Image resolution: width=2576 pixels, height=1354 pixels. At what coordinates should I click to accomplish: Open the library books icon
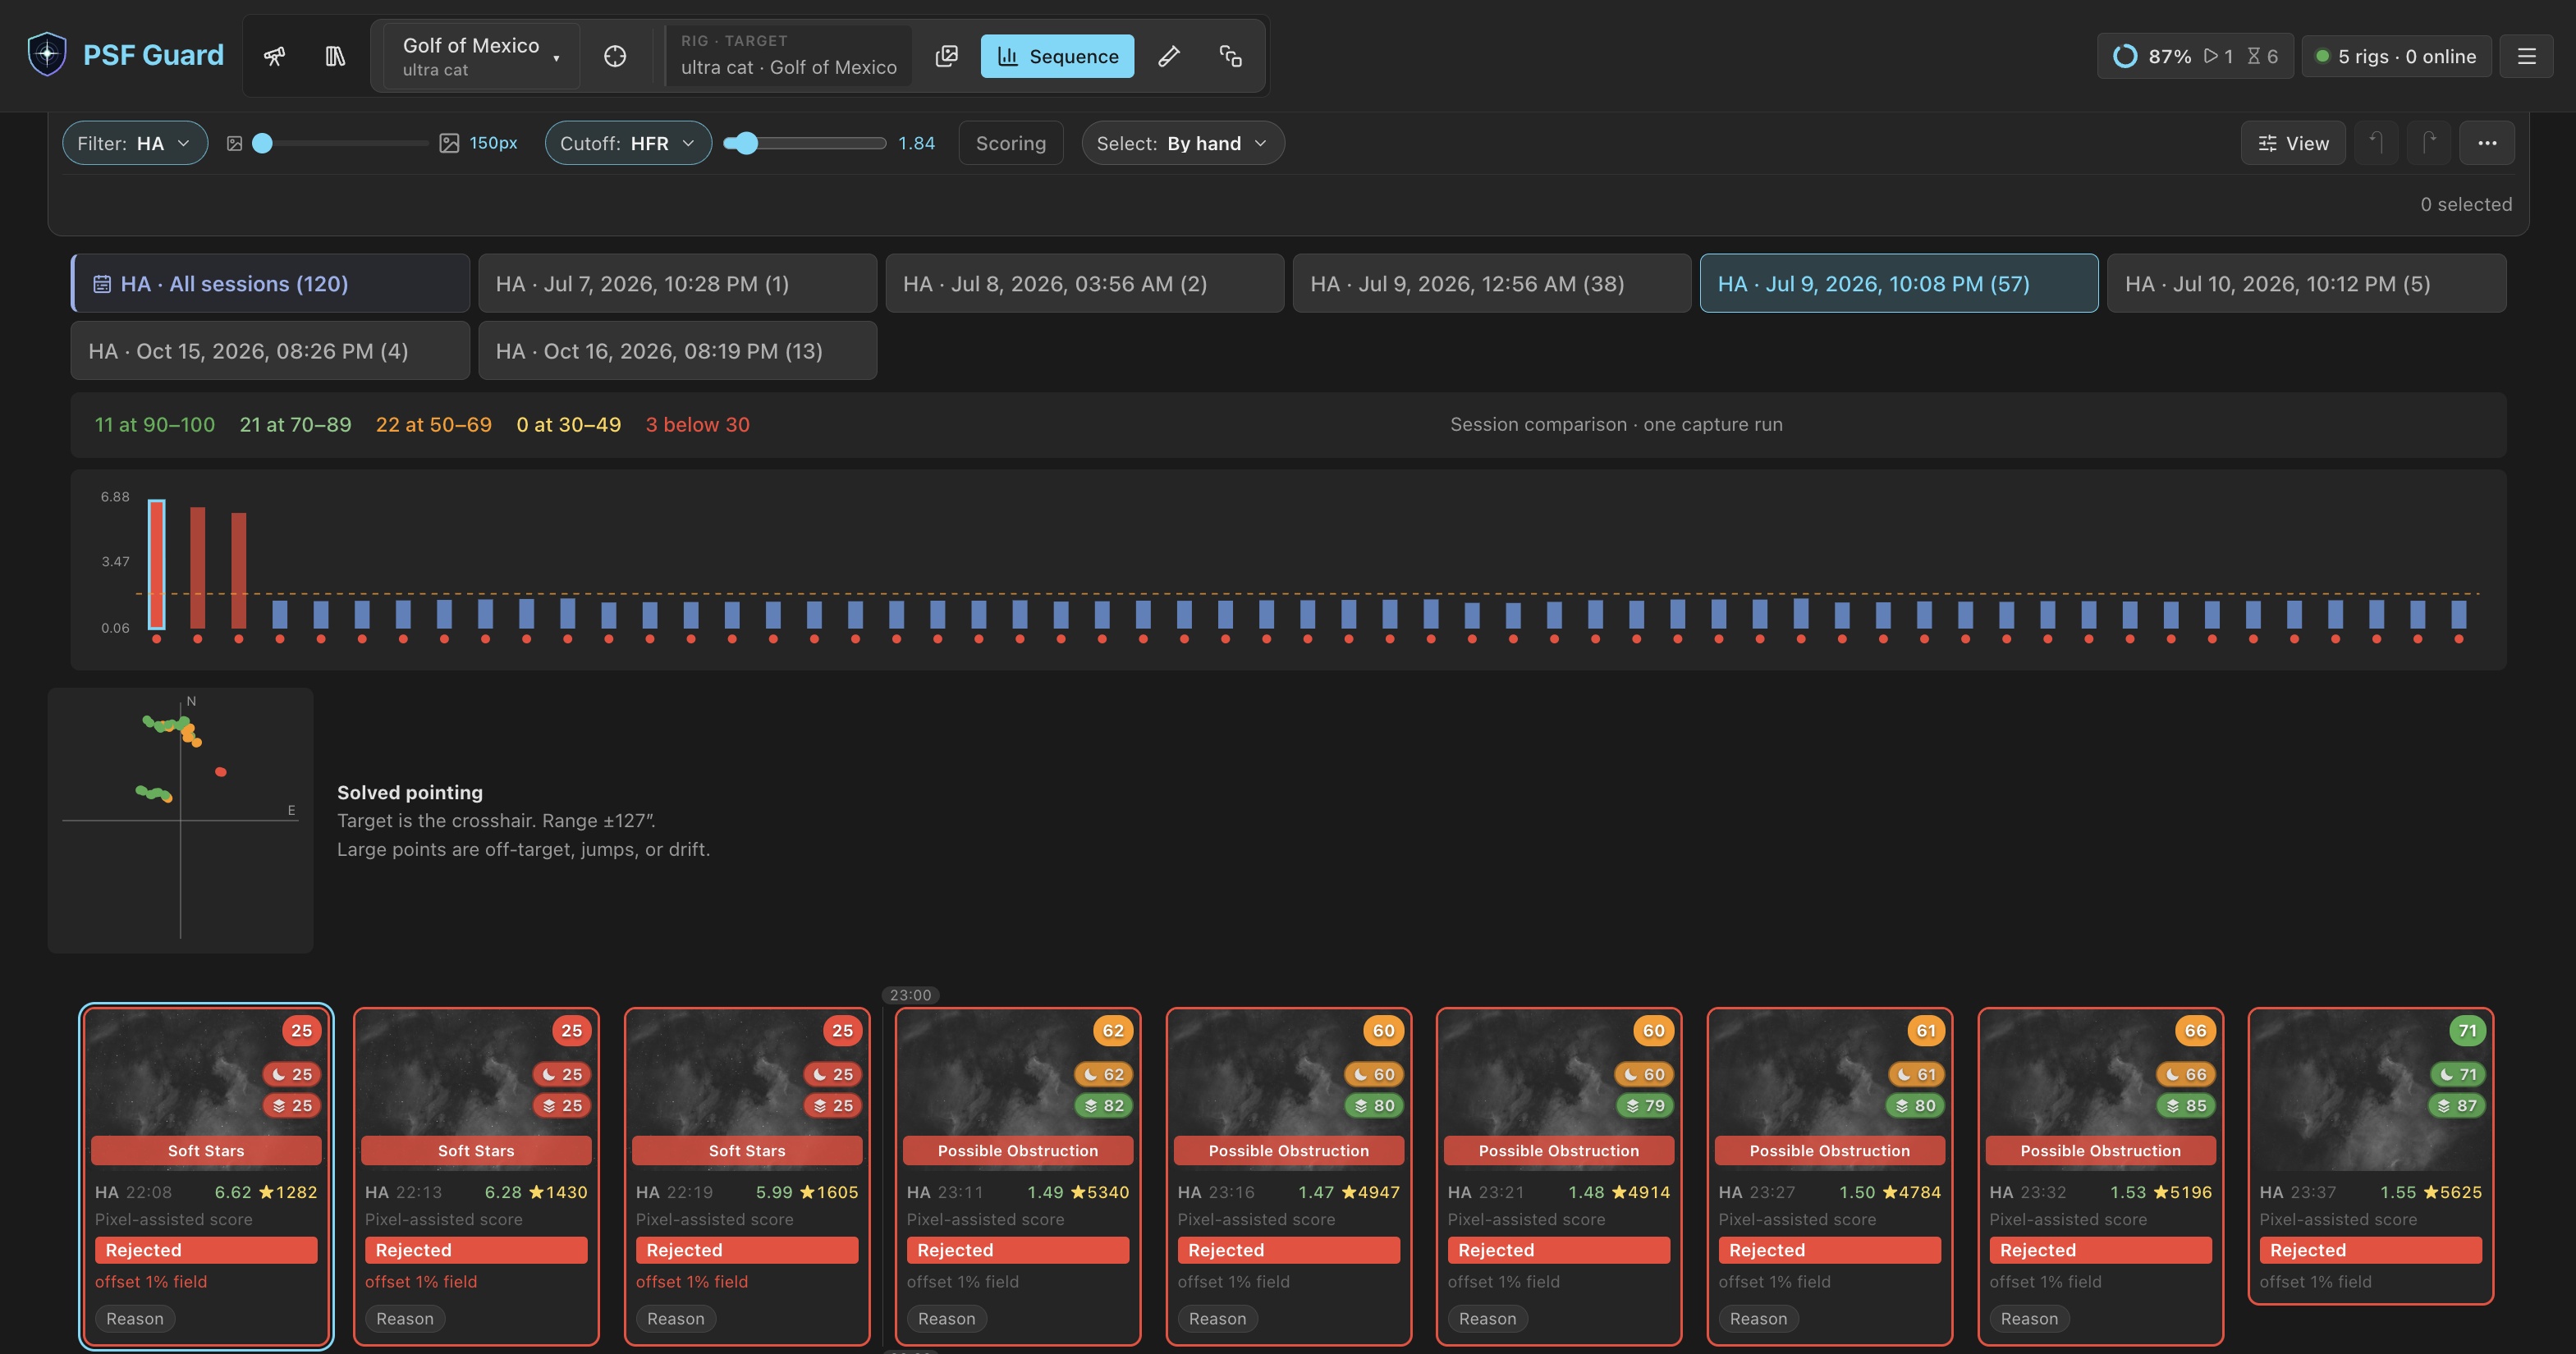[335, 56]
